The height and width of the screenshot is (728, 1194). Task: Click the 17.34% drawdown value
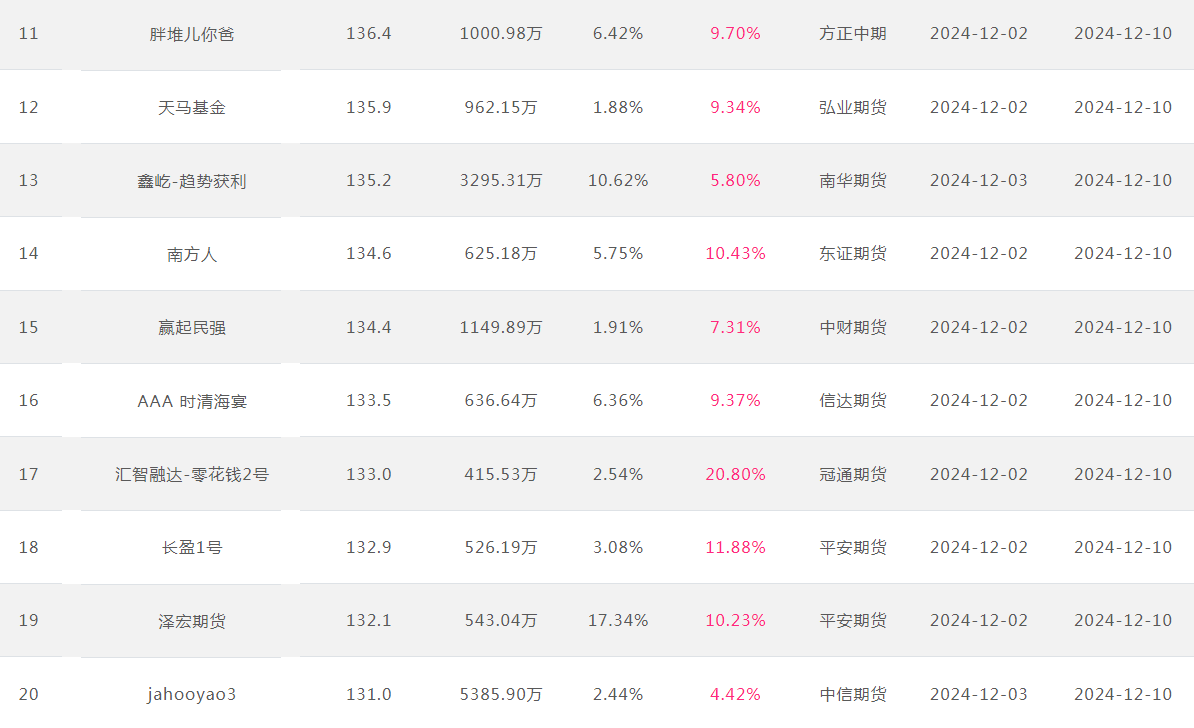click(618, 621)
